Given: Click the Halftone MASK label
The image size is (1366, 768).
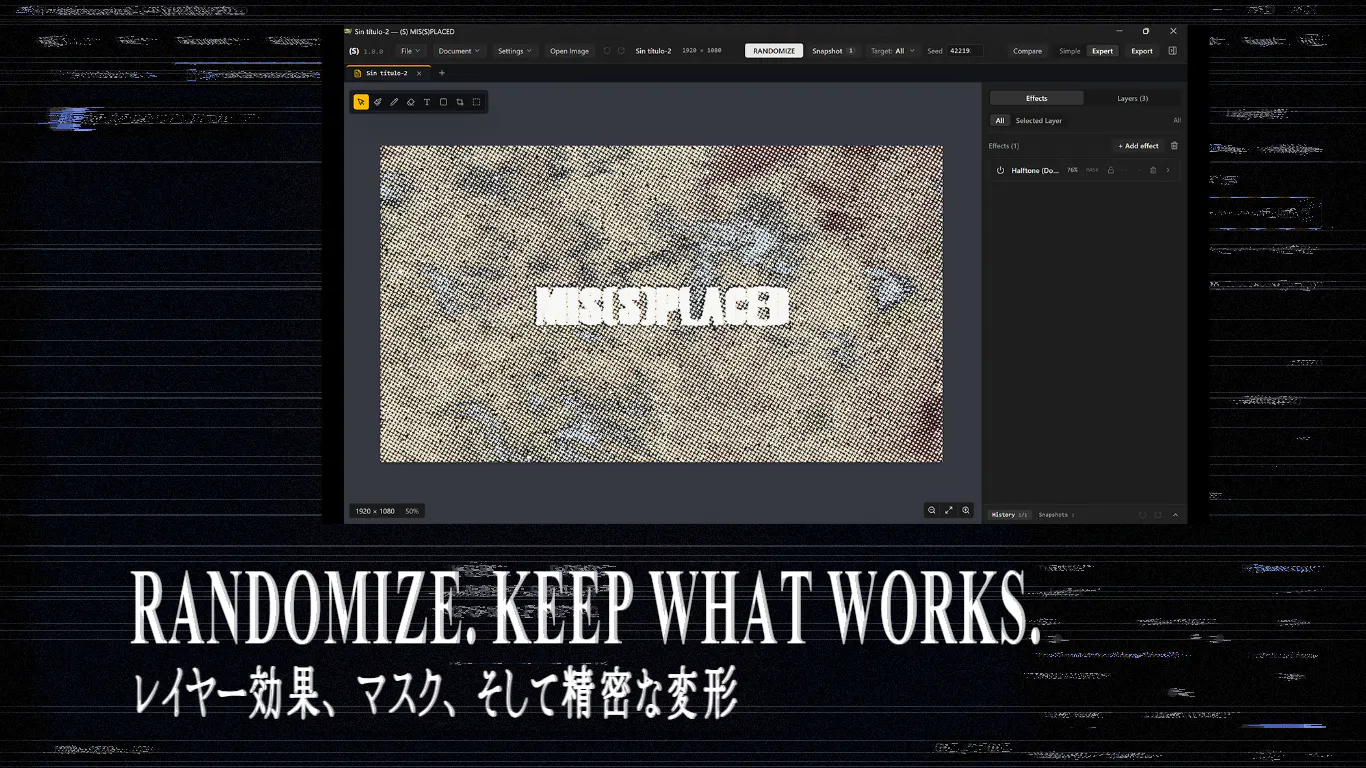Looking at the screenshot, I should 1092,170.
